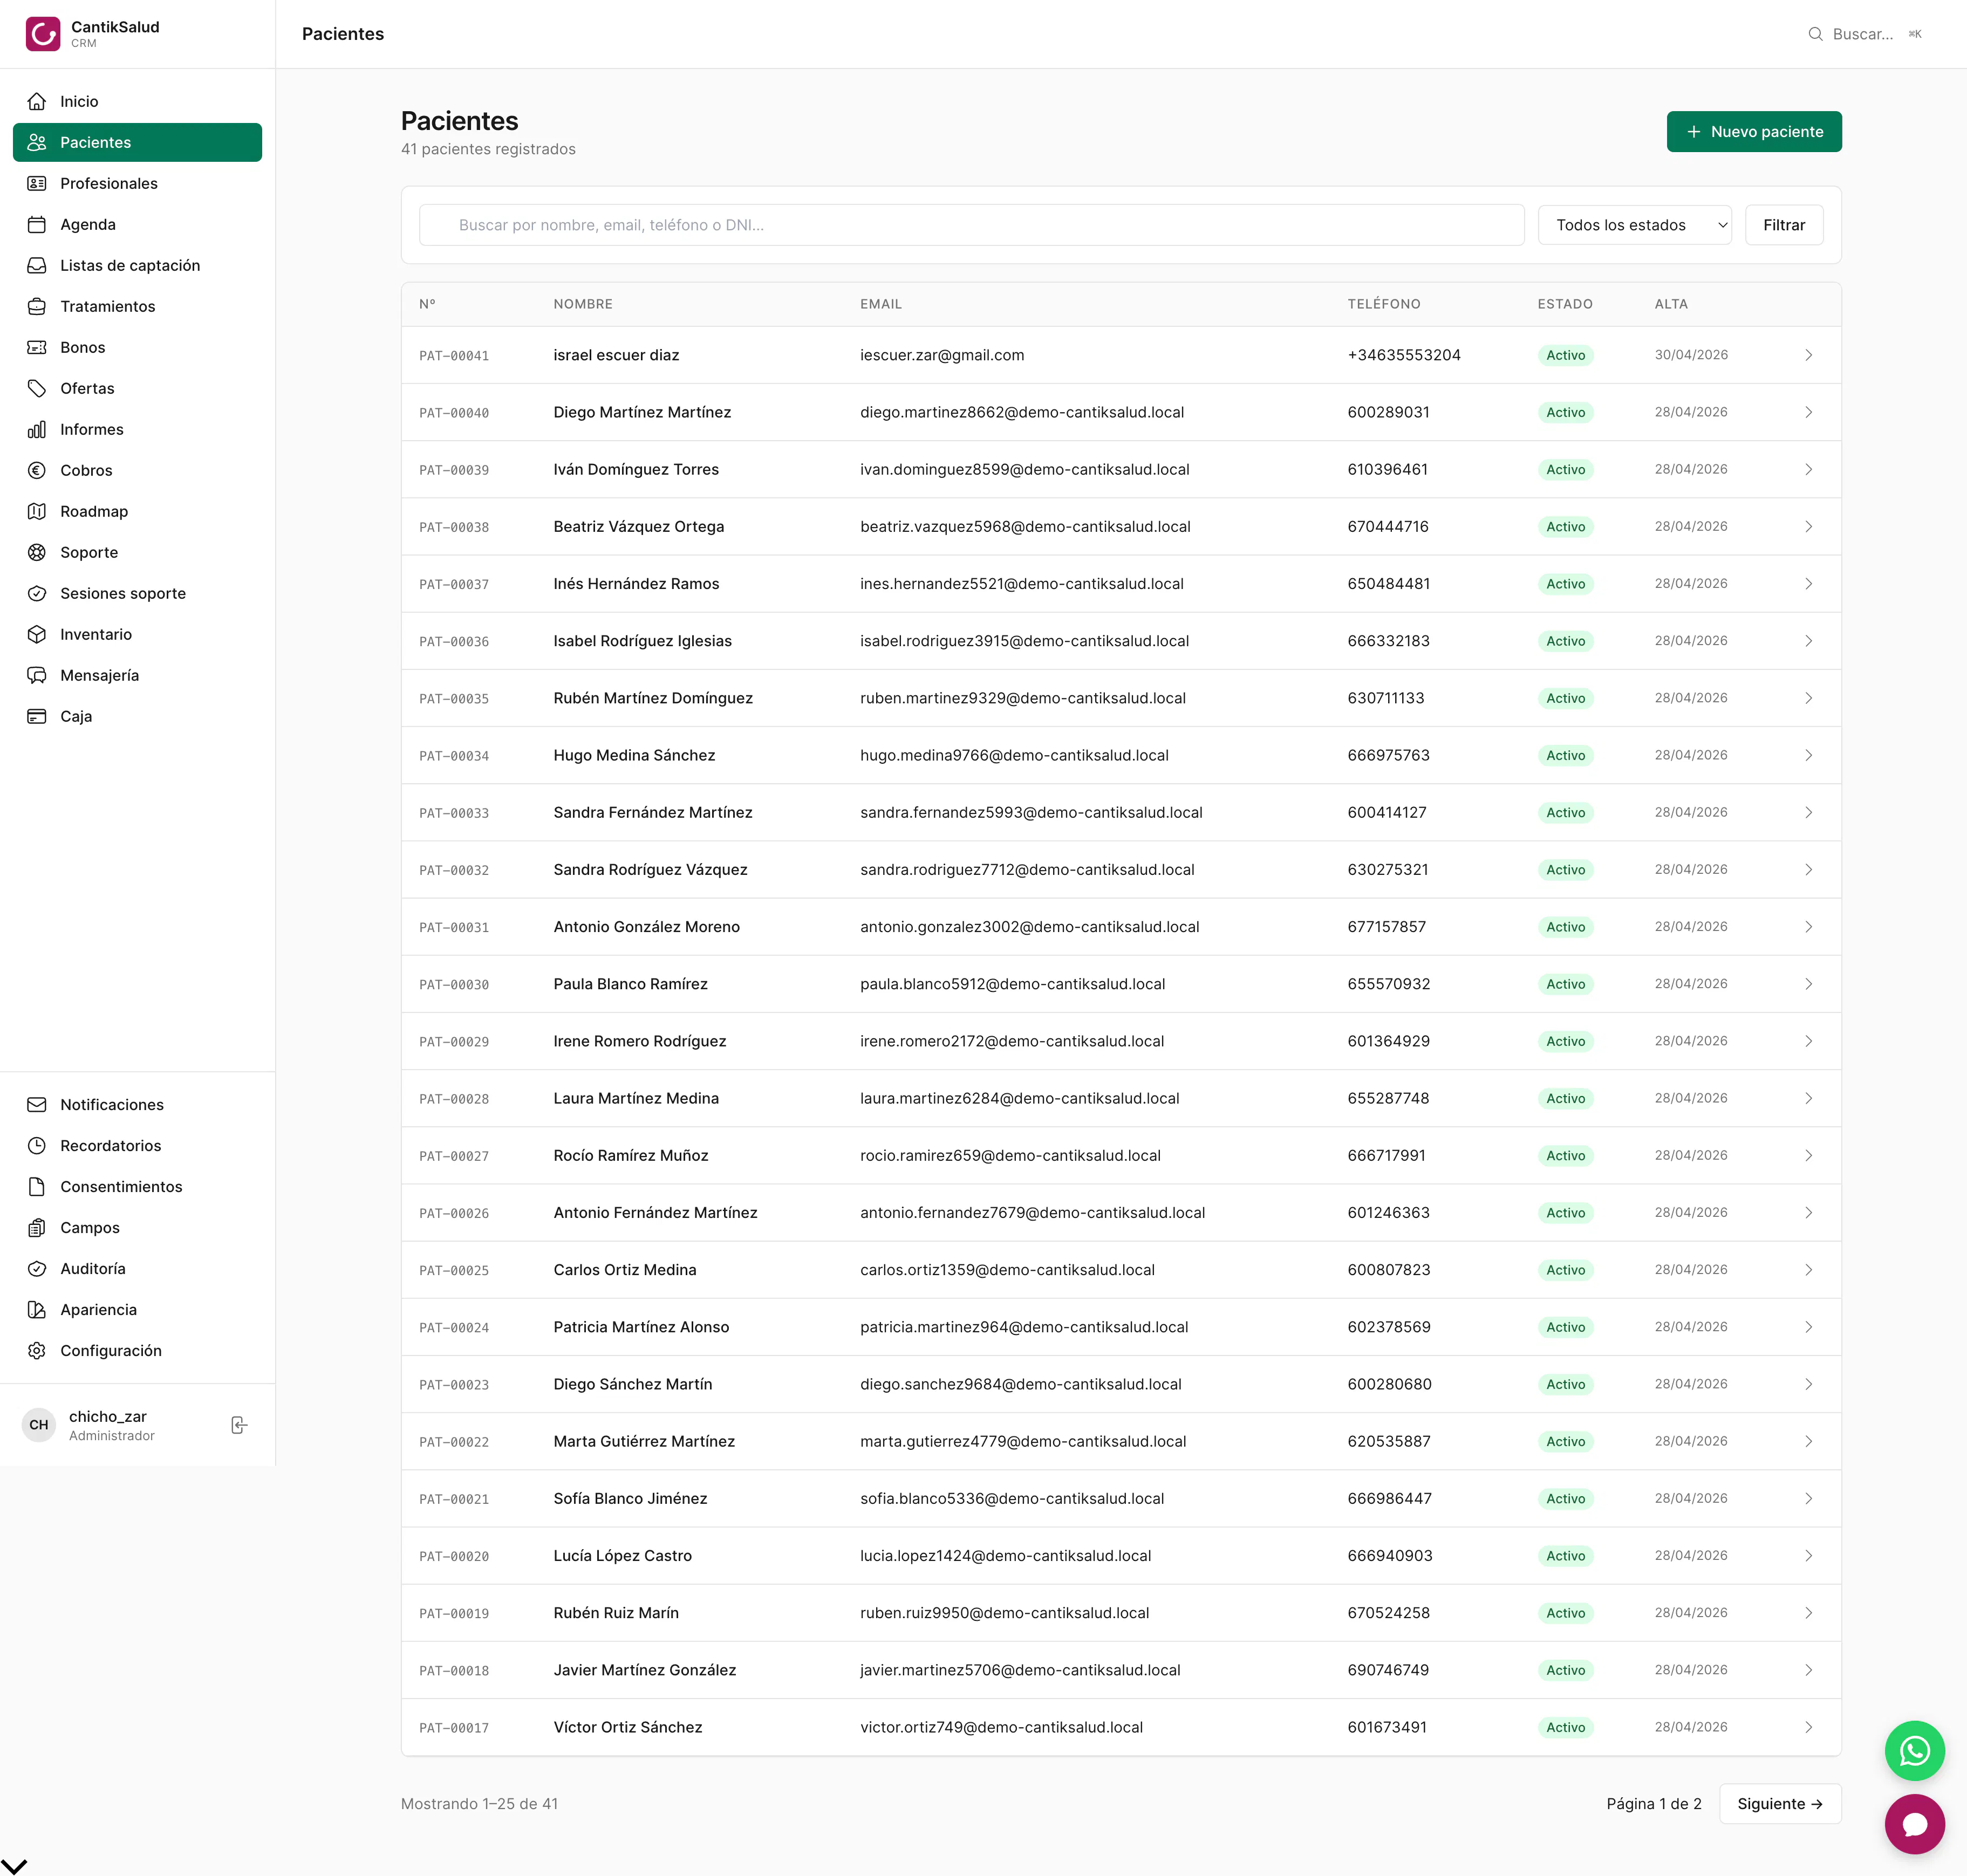
Task: Click the Consentimientos document icon
Action: (x=37, y=1186)
